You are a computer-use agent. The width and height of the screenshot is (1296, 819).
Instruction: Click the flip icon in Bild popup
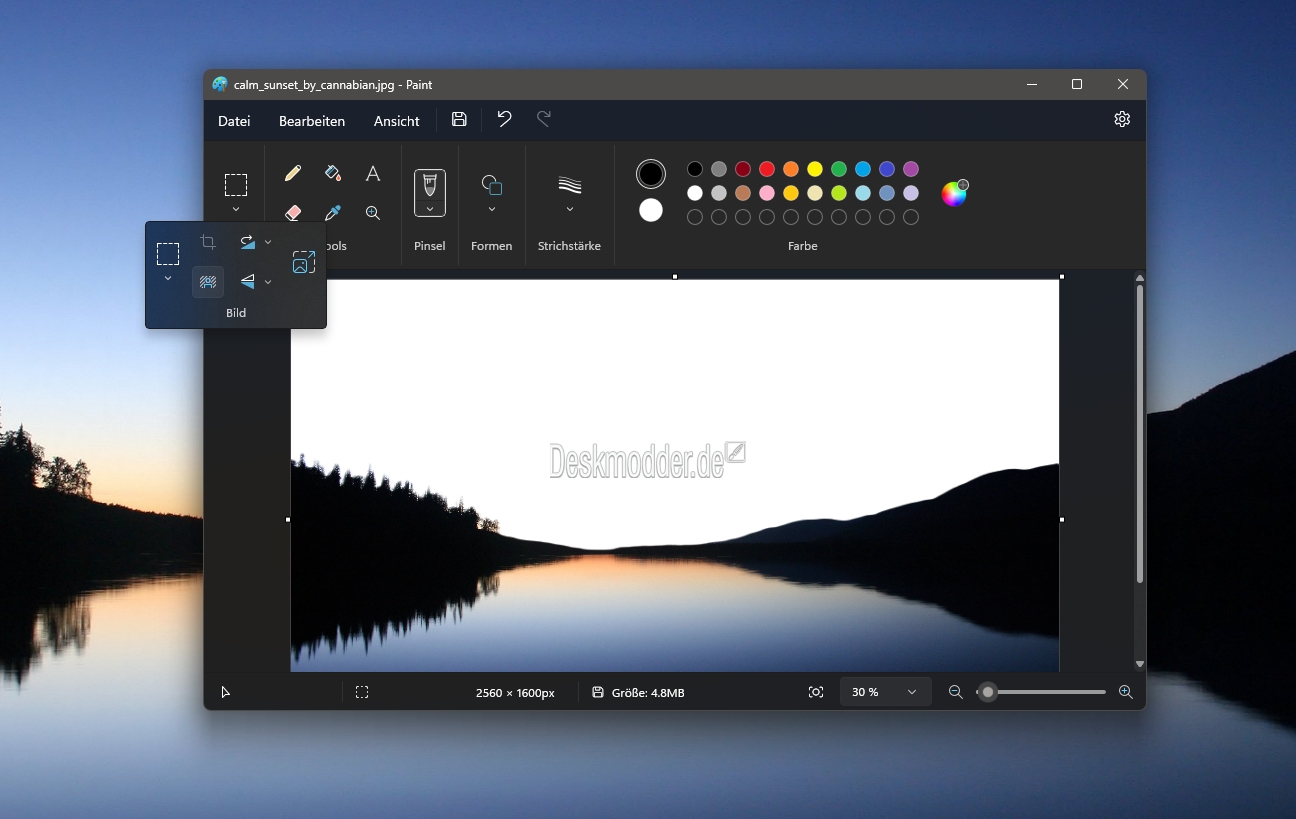click(247, 282)
